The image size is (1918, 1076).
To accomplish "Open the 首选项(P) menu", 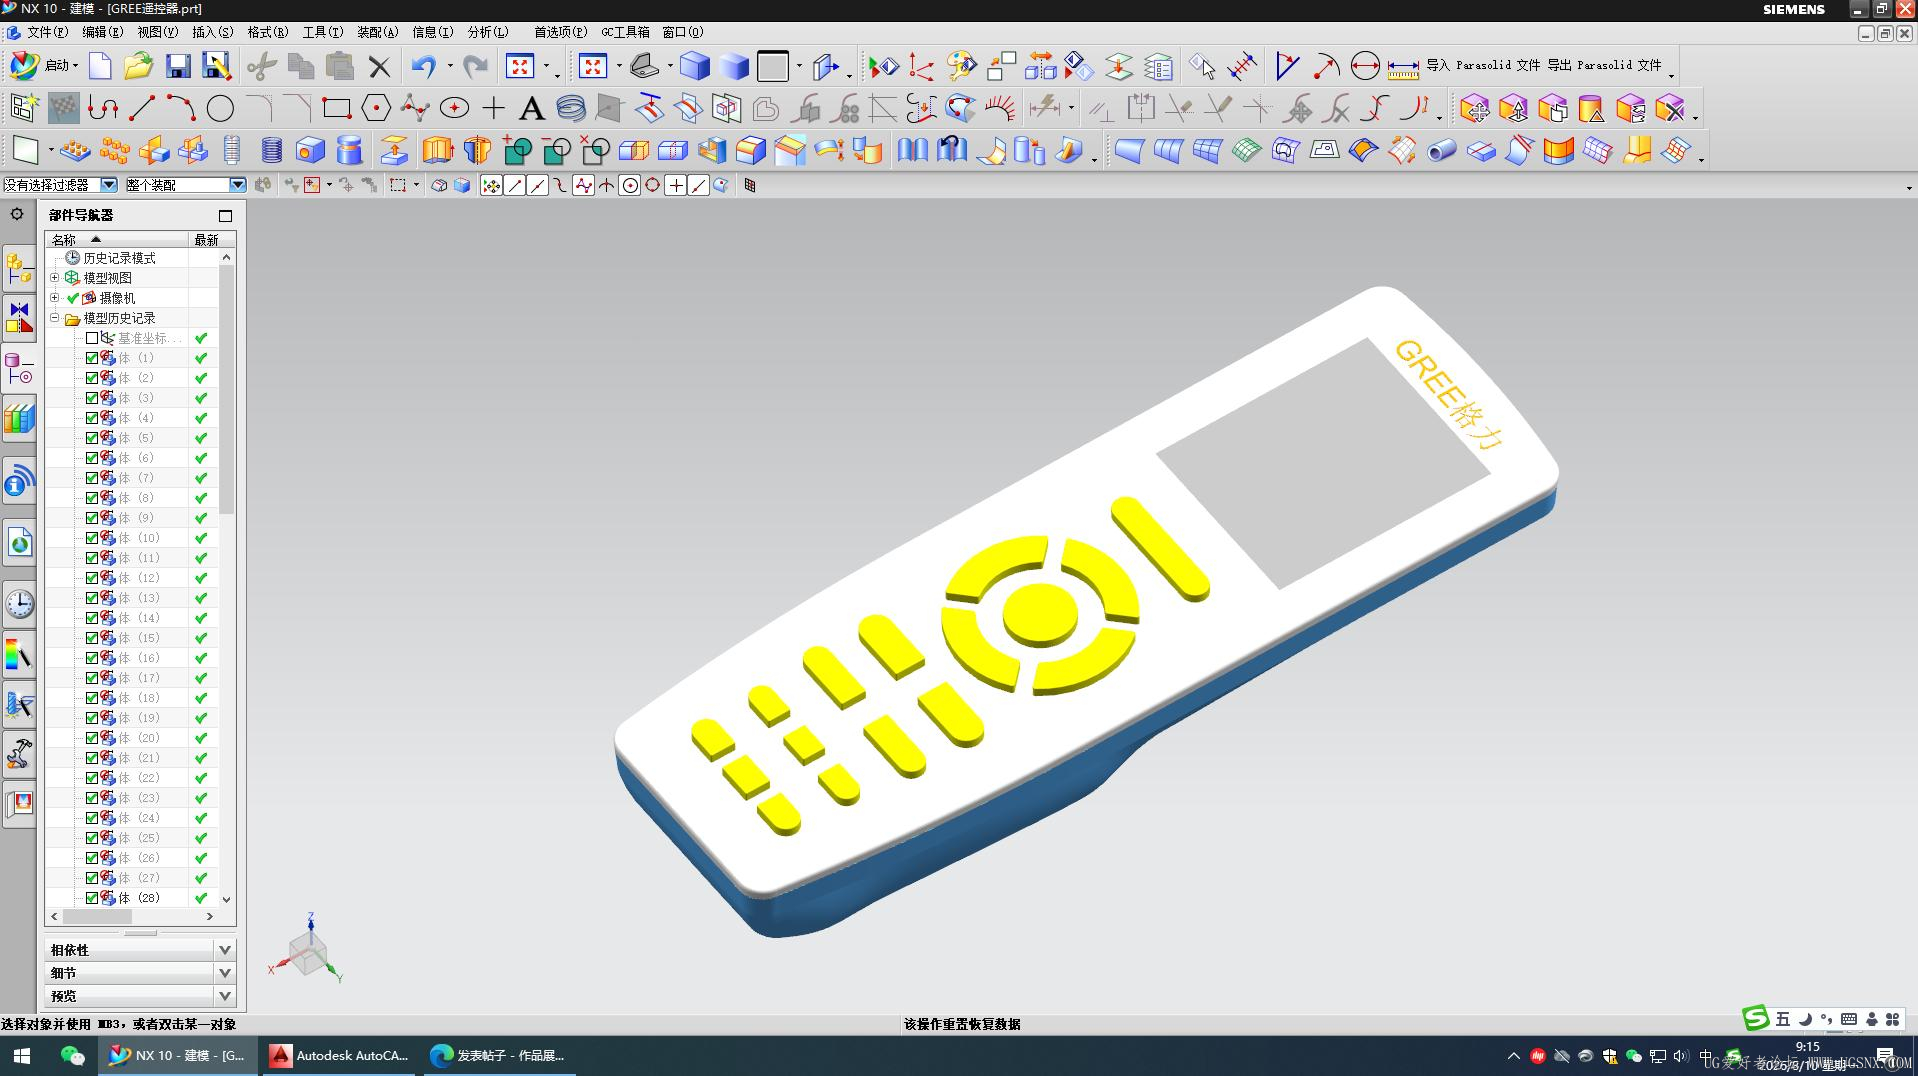I will (560, 32).
